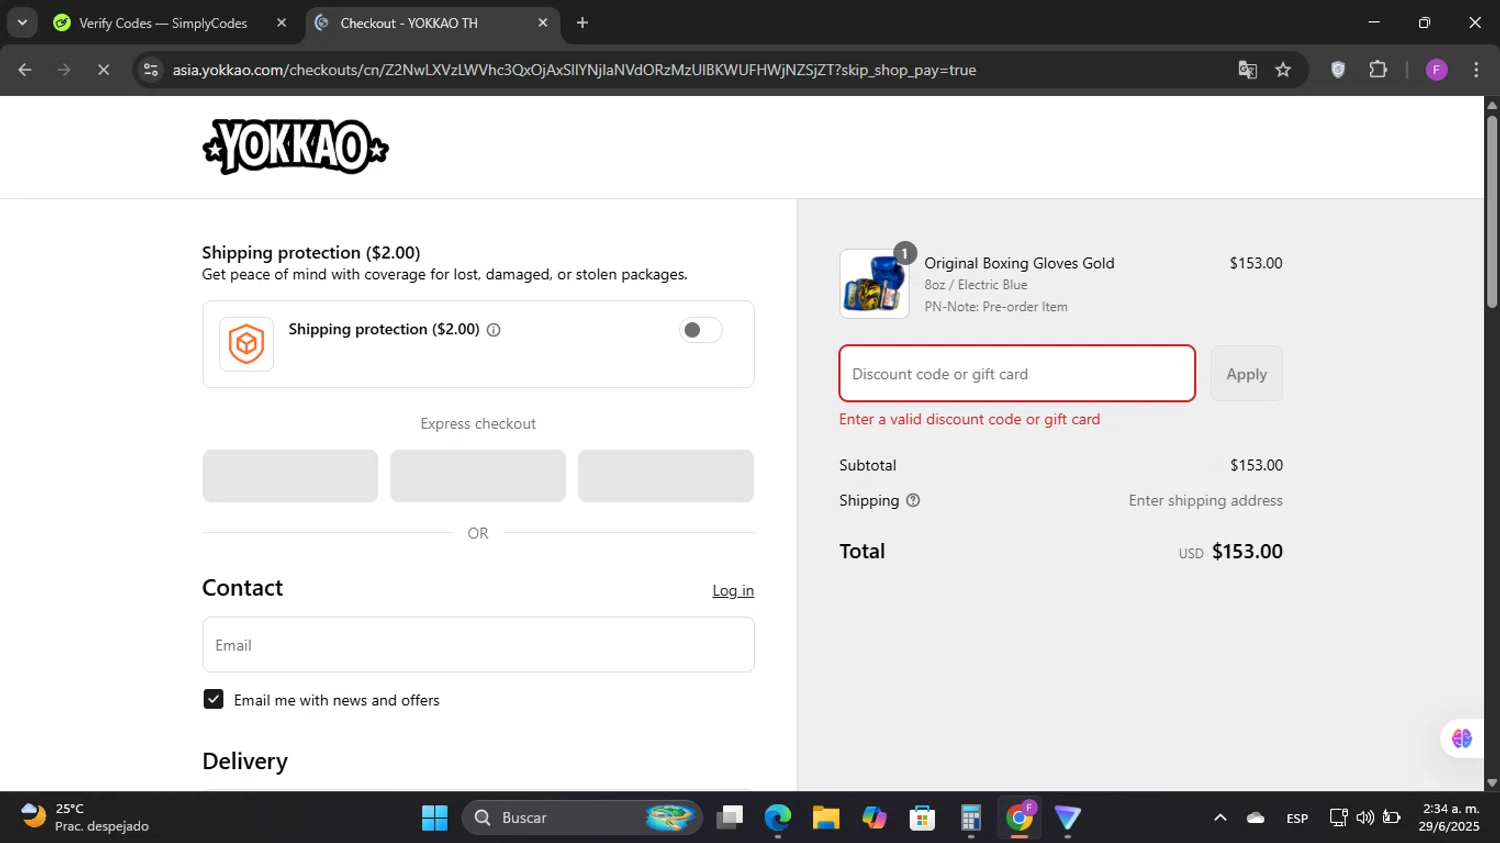Click the volume speaker tray icon
The height and width of the screenshot is (843, 1500).
(1365, 818)
